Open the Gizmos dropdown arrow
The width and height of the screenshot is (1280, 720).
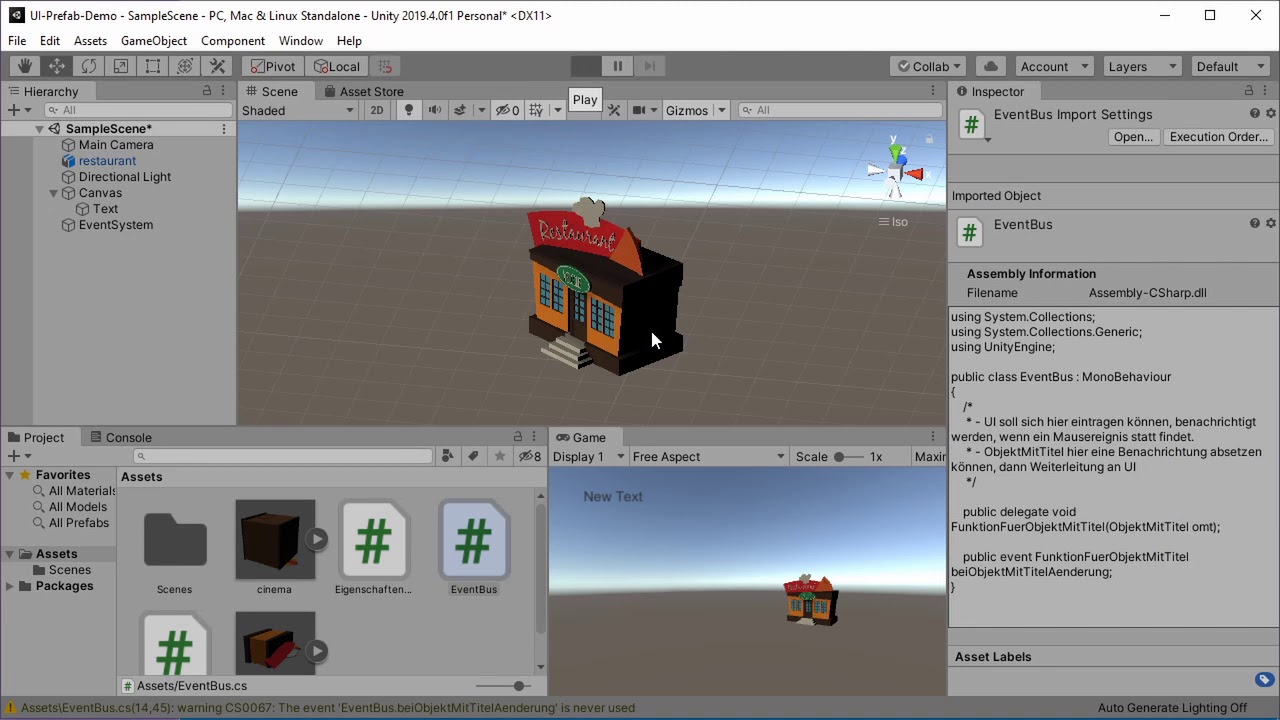point(721,110)
